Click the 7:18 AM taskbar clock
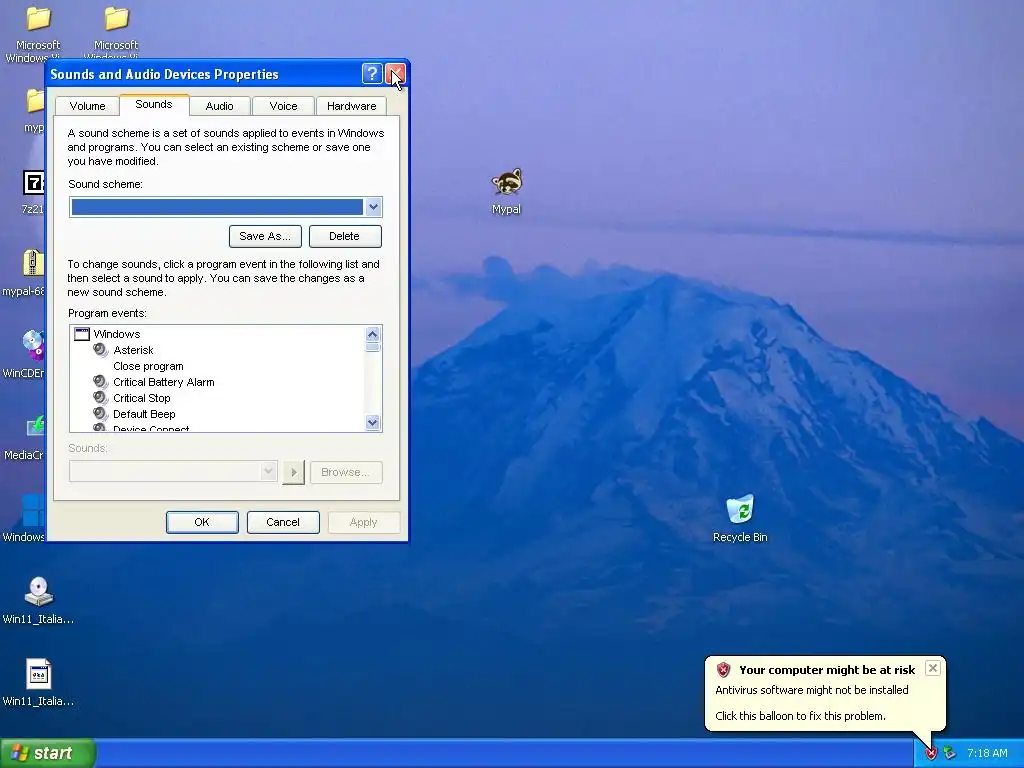This screenshot has width=1024, height=768. 987,753
